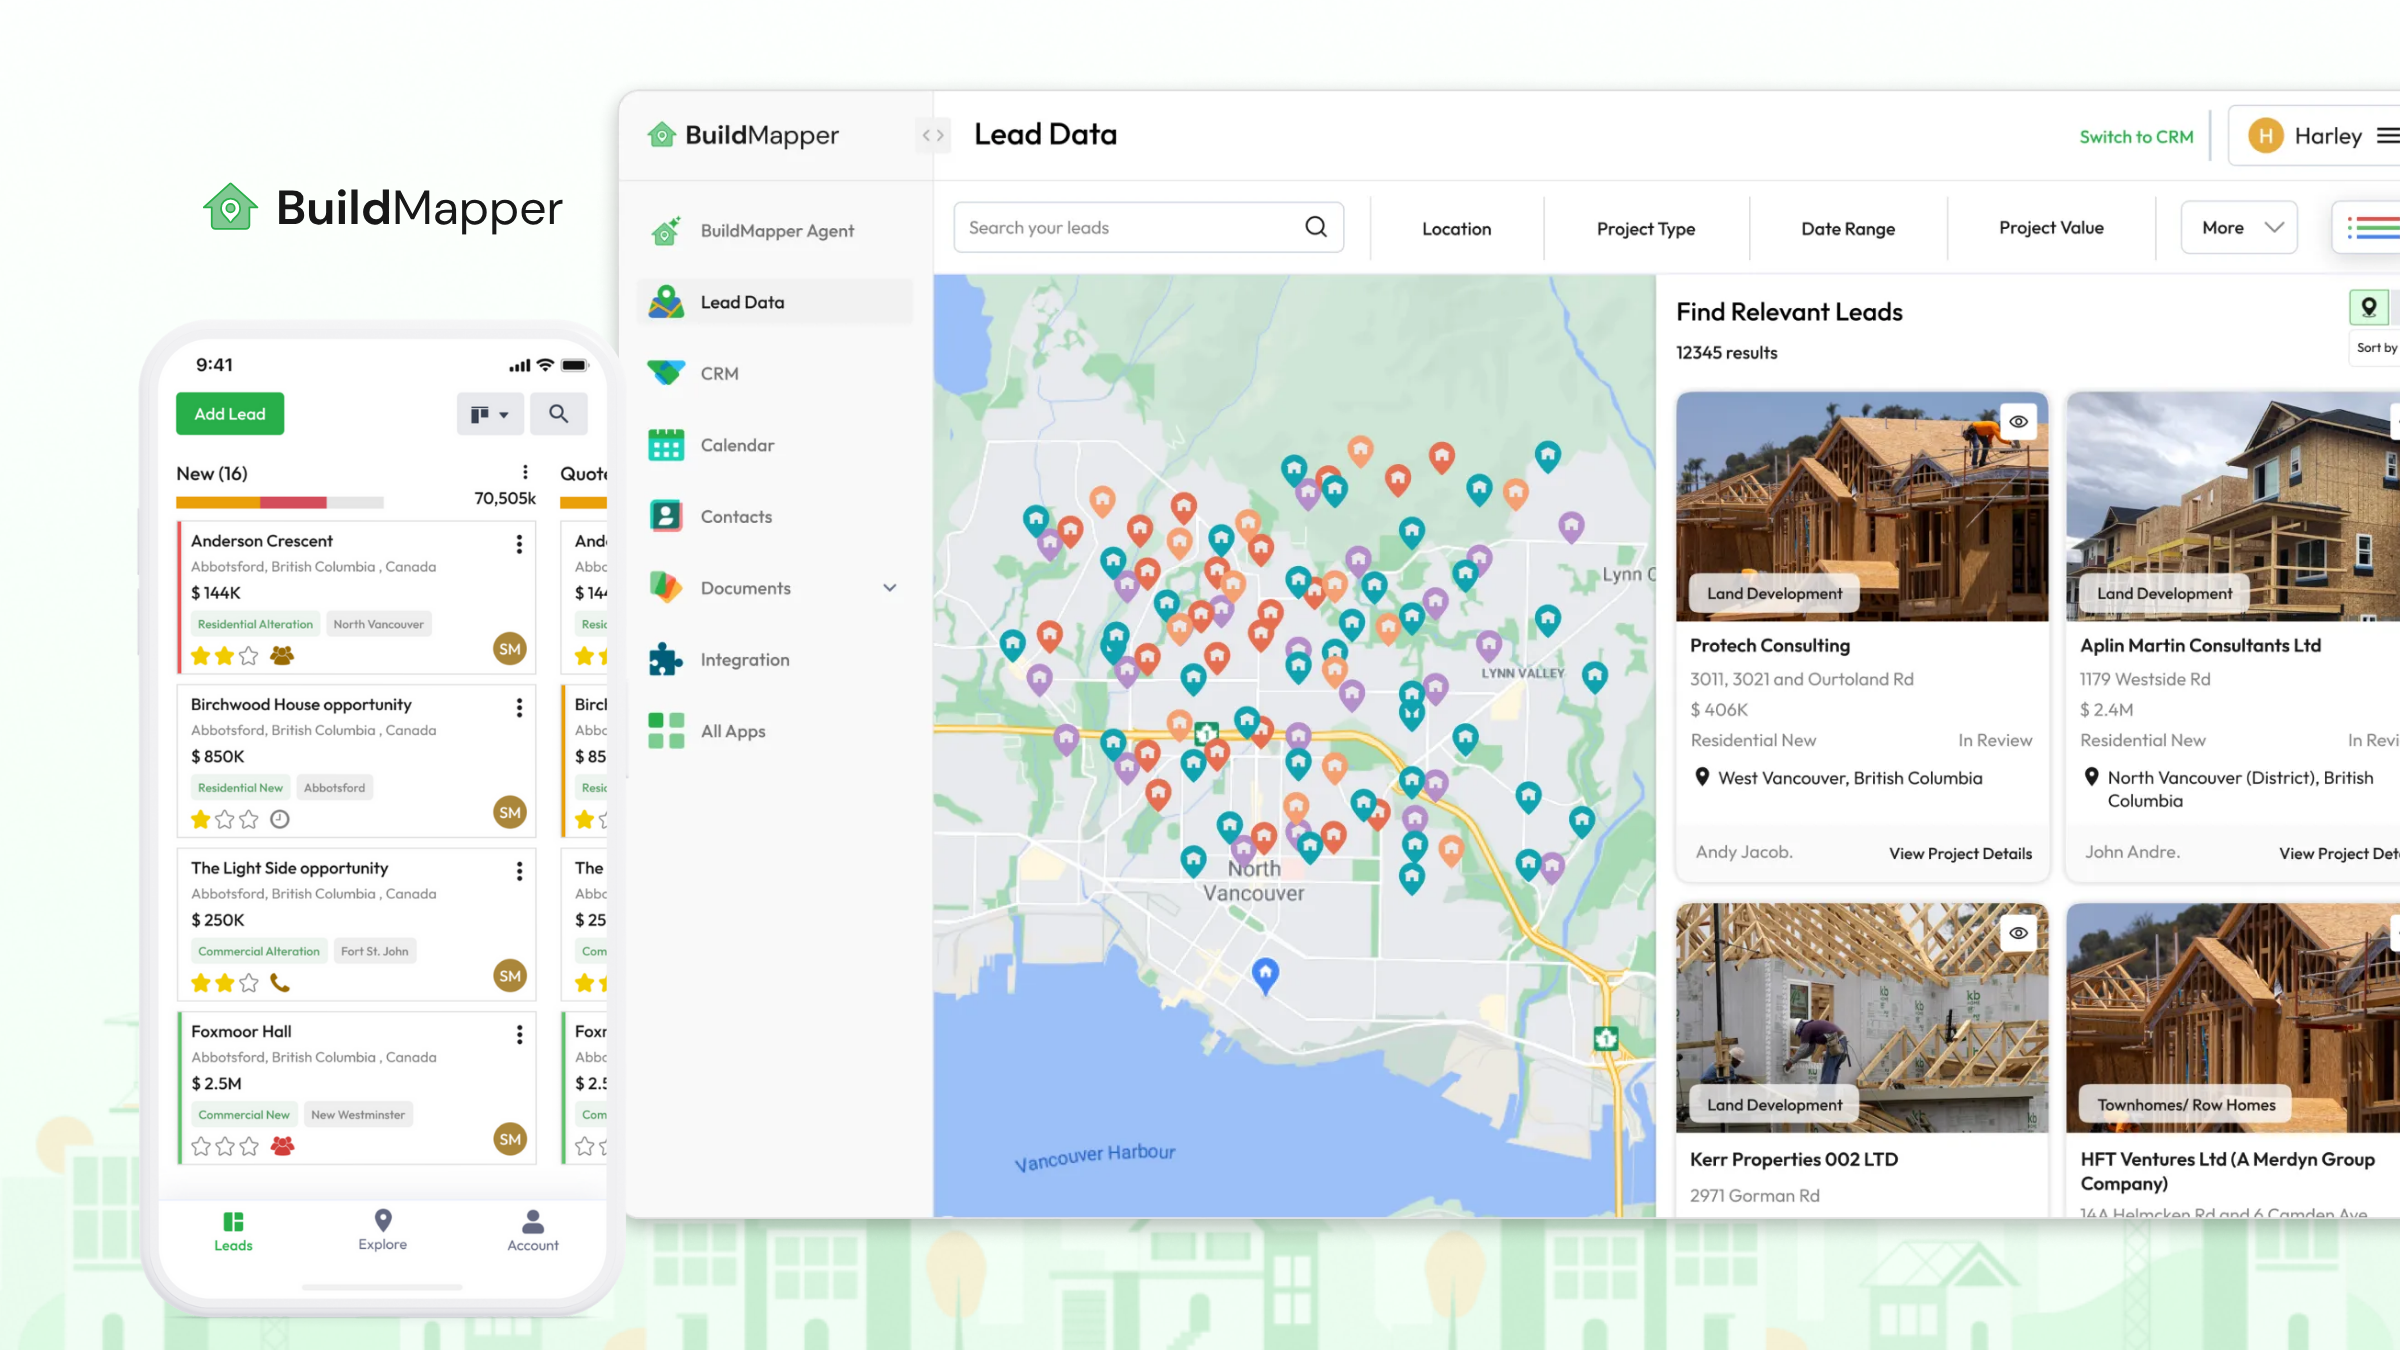This screenshot has height=1350, width=2400.
Task: Toggle eye icon on Protech Consulting card
Action: 2018,422
